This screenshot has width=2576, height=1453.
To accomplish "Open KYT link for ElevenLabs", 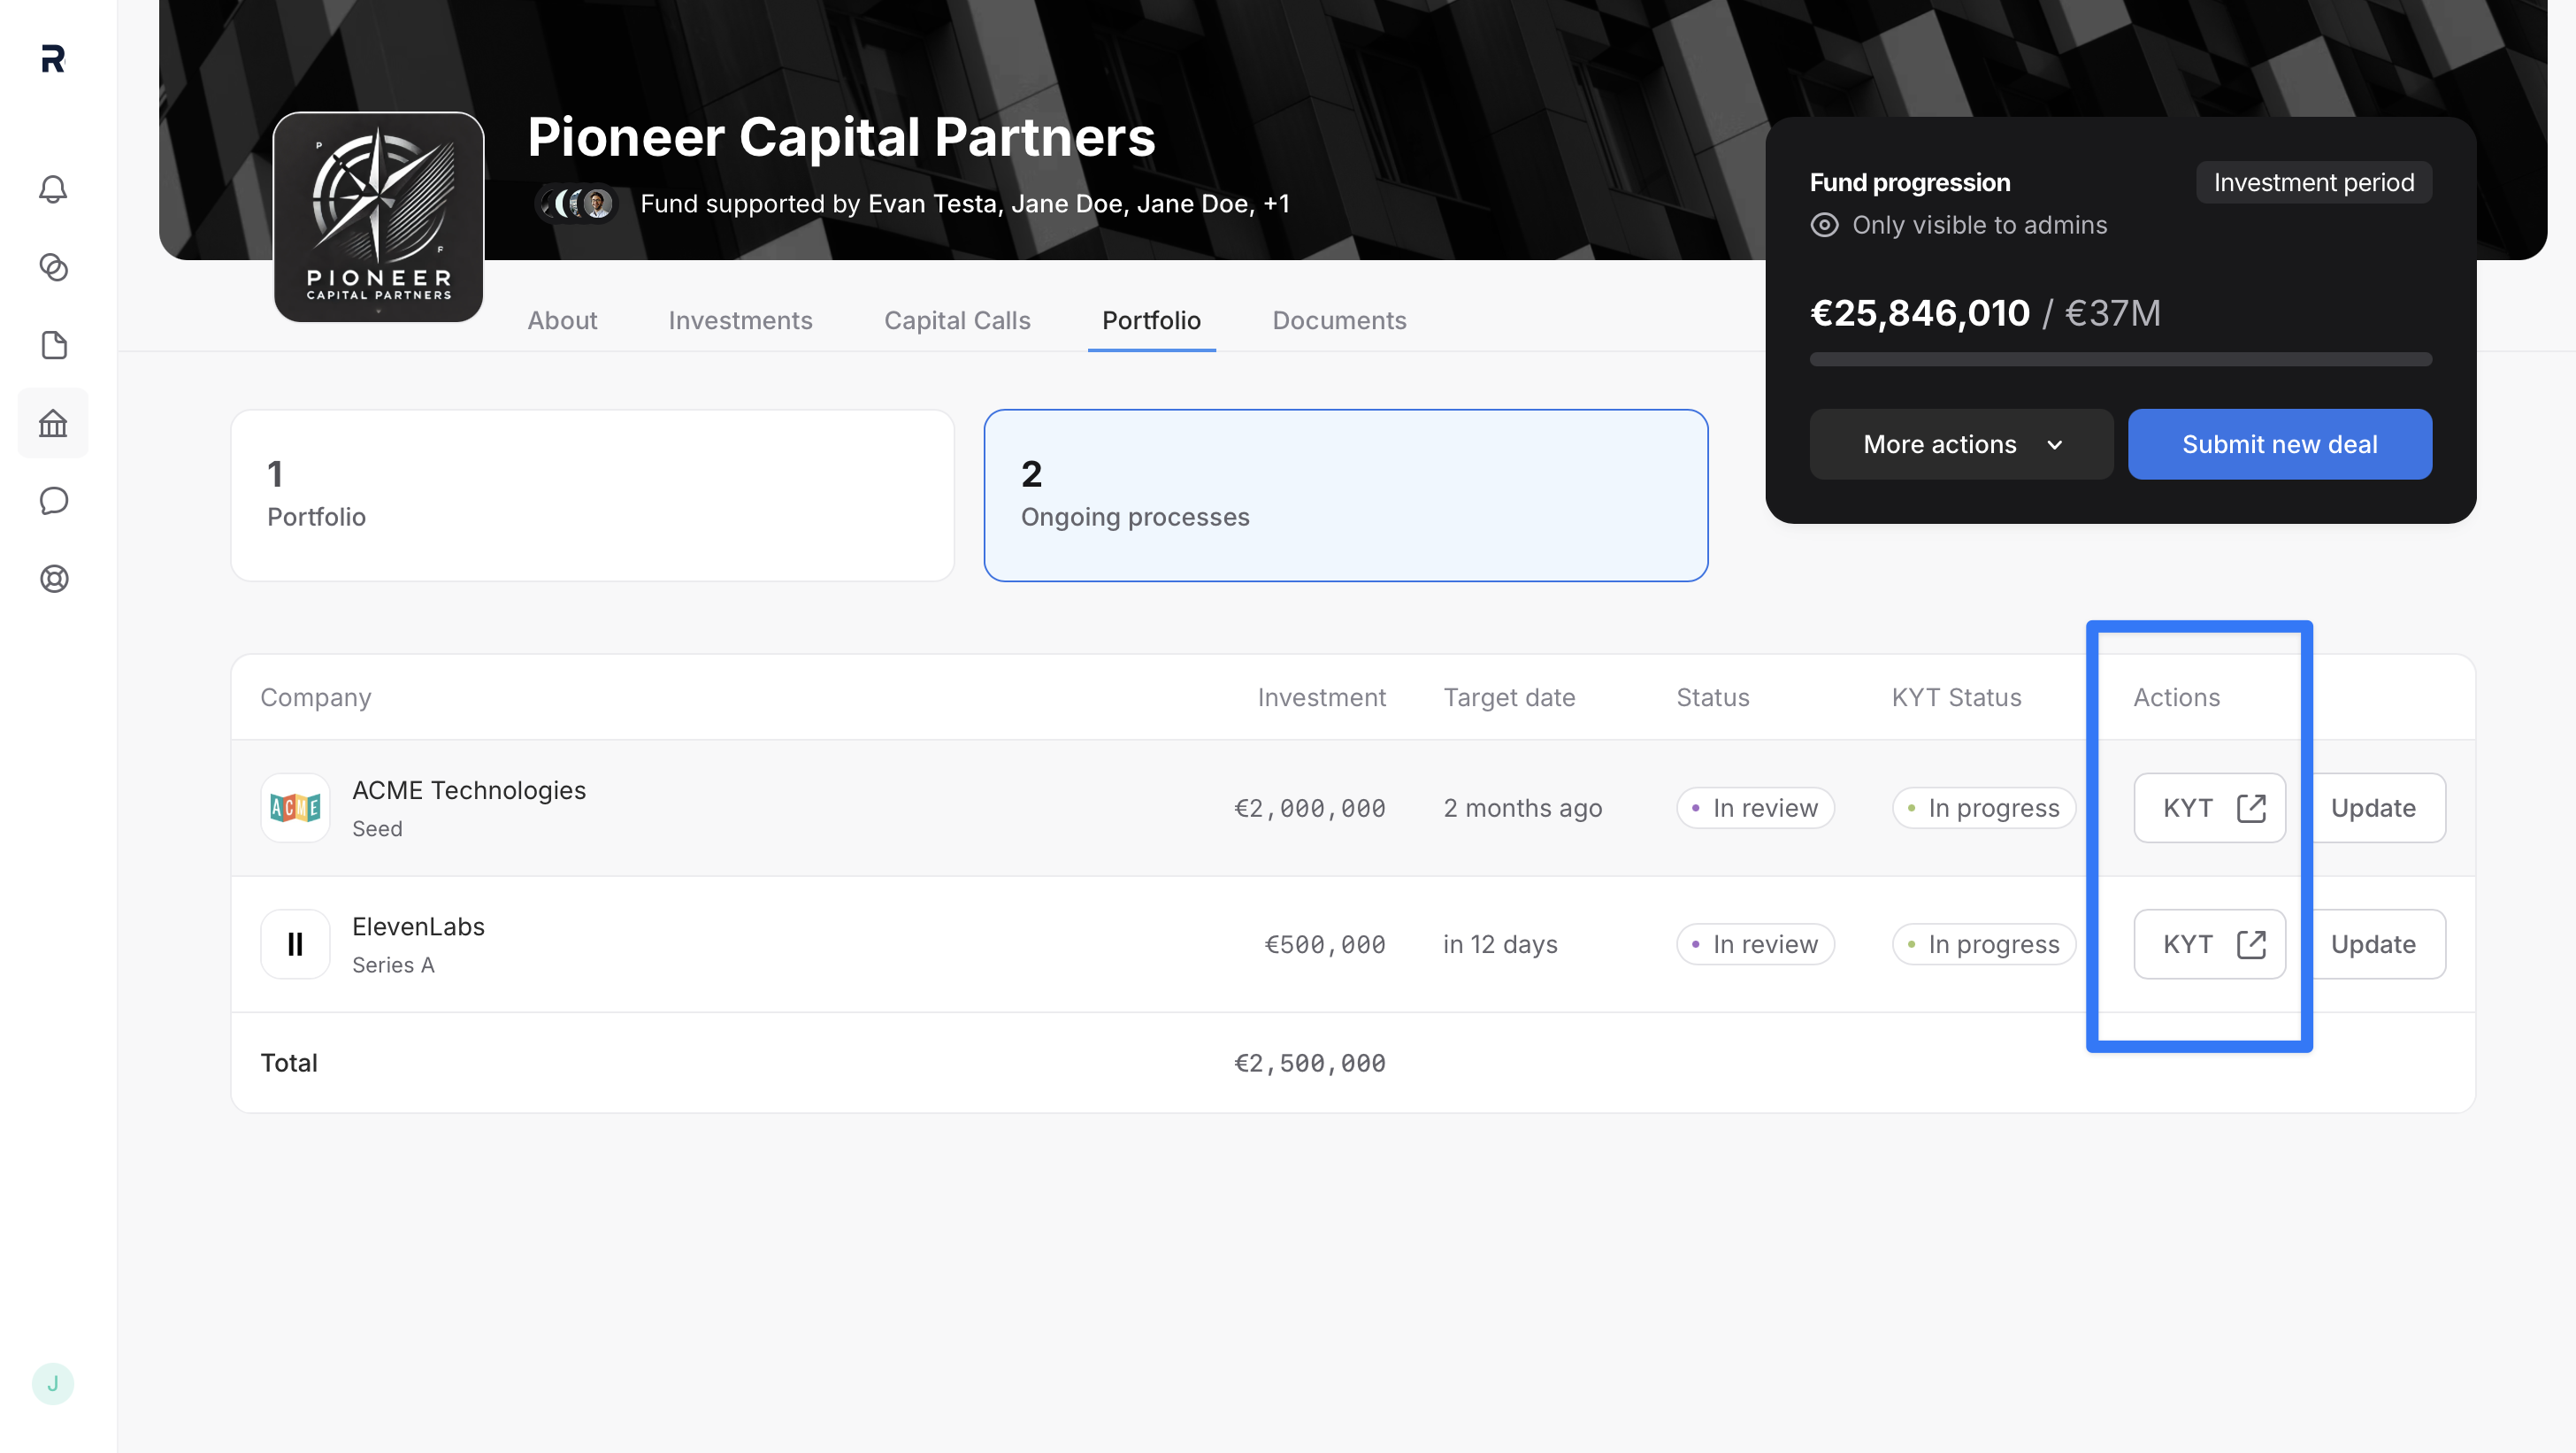I will tap(2209, 944).
